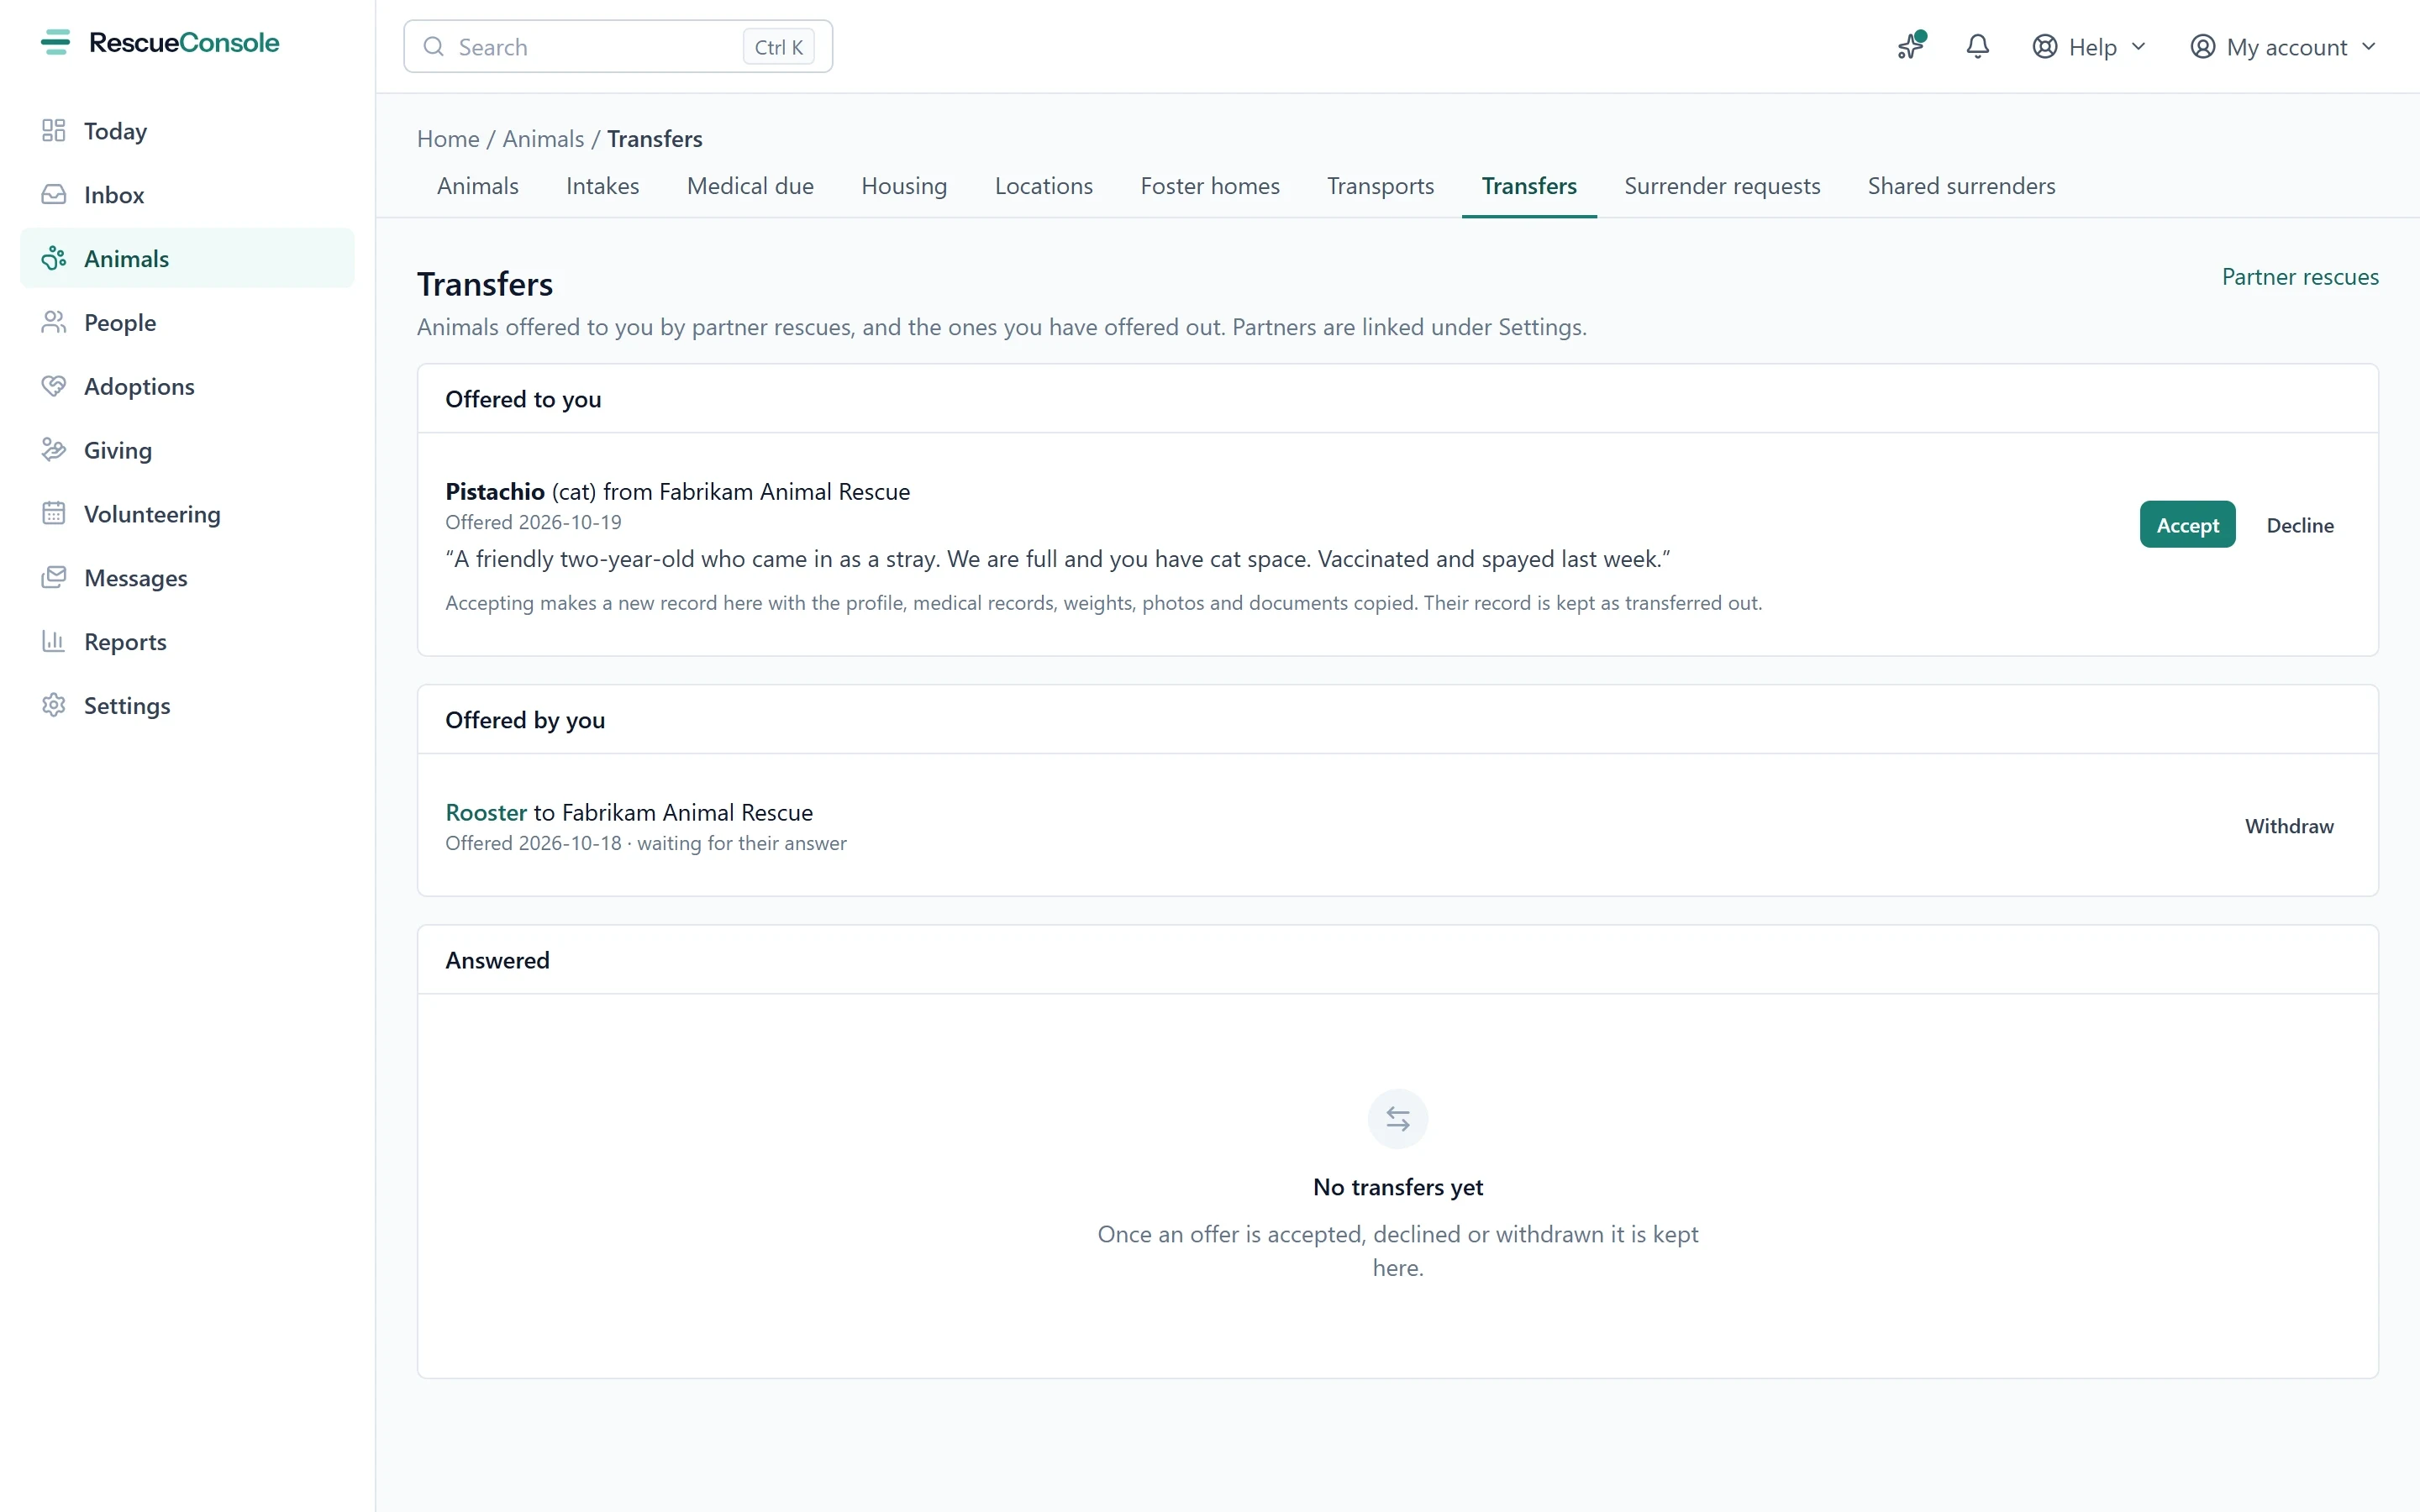Focus the Search input field
Image resolution: width=2420 pixels, height=1512 pixels.
[x=618, y=47]
